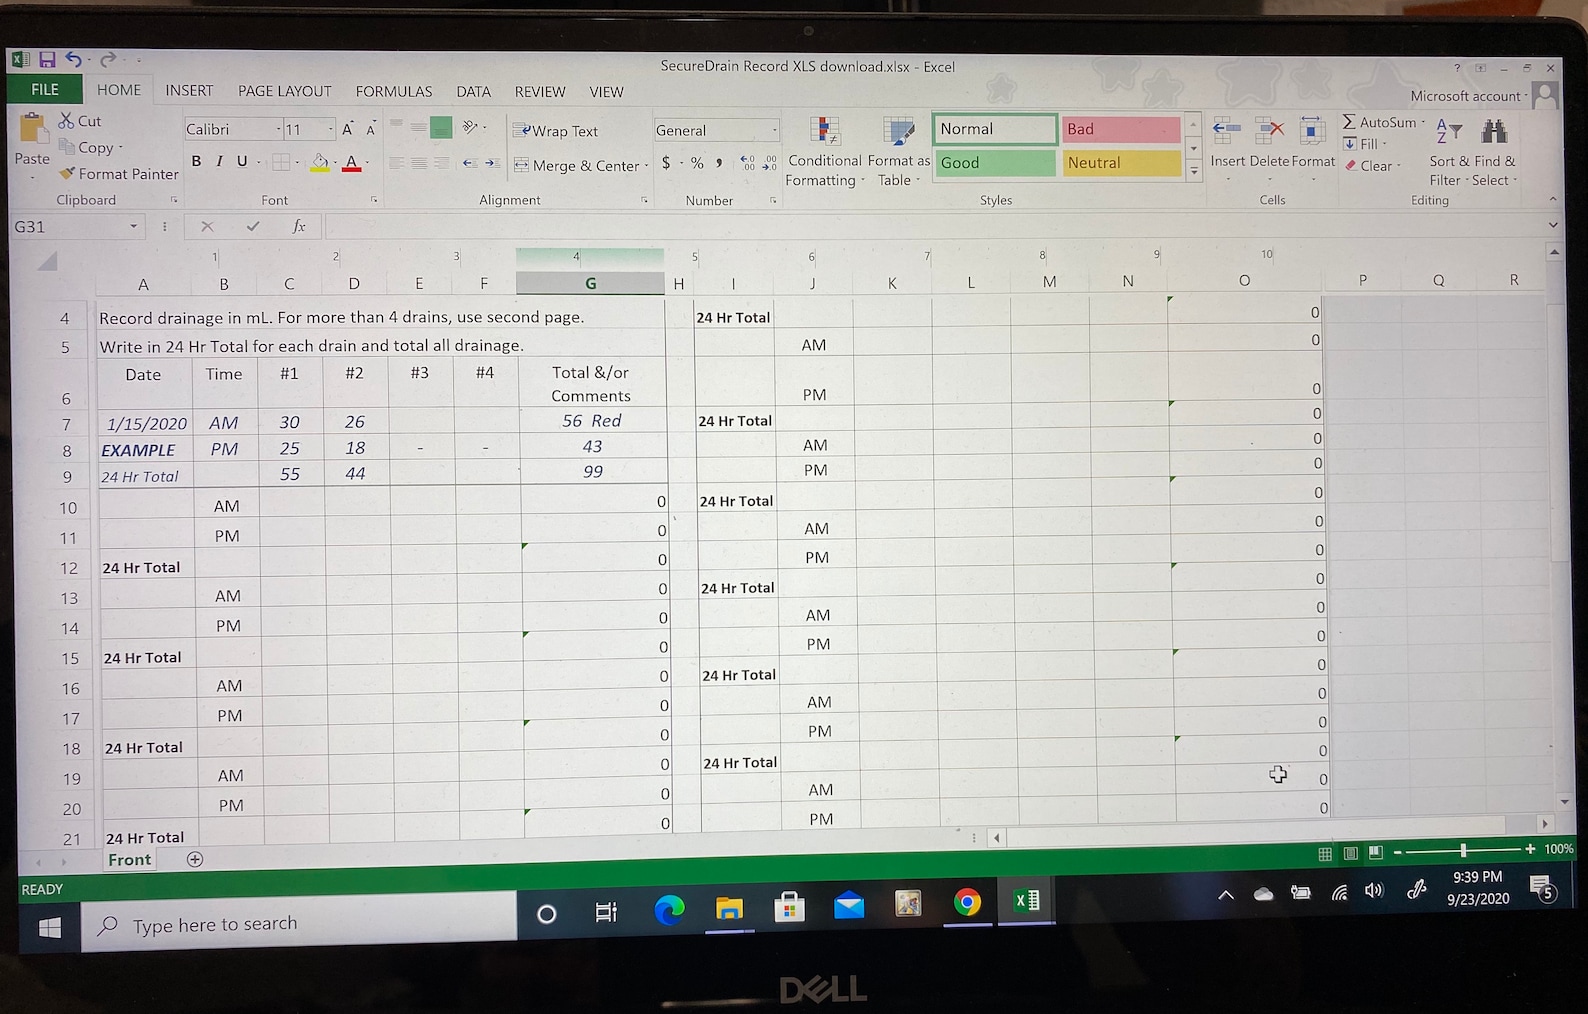Undo the last action
1588x1014 pixels.
pos(74,60)
